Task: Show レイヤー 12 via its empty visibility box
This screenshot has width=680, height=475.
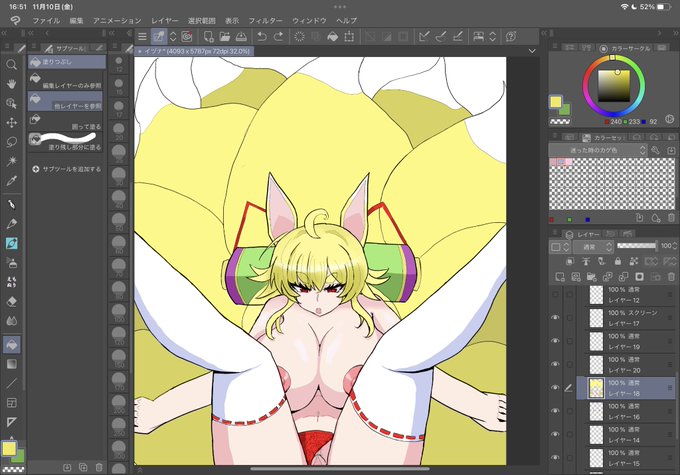Action: [555, 295]
